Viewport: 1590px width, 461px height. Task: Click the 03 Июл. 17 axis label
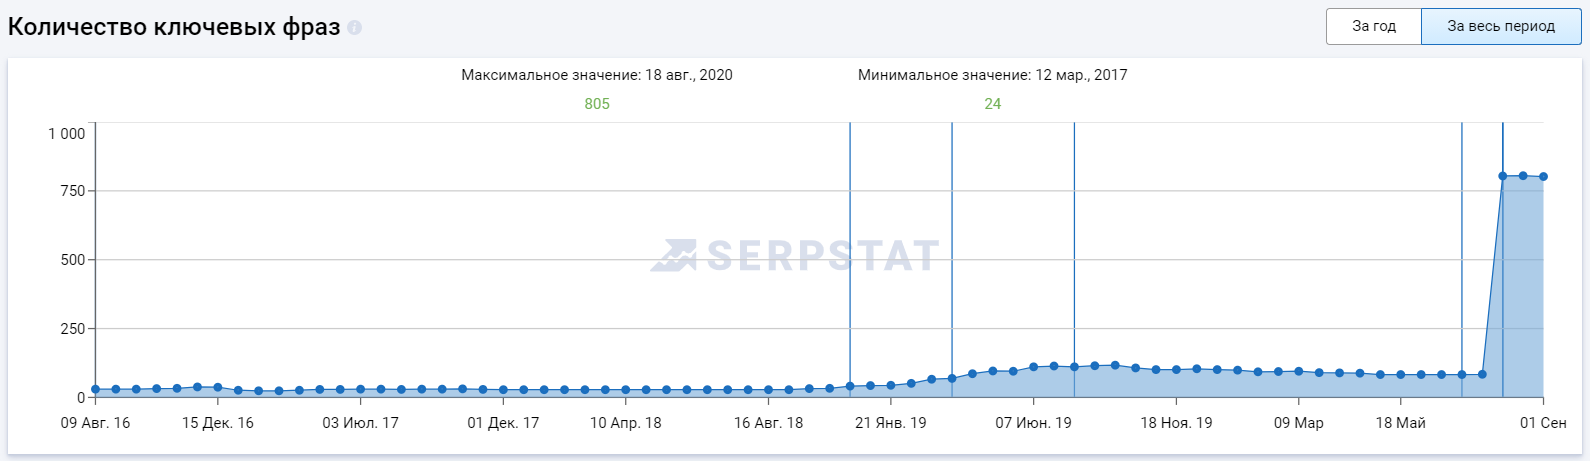360,423
